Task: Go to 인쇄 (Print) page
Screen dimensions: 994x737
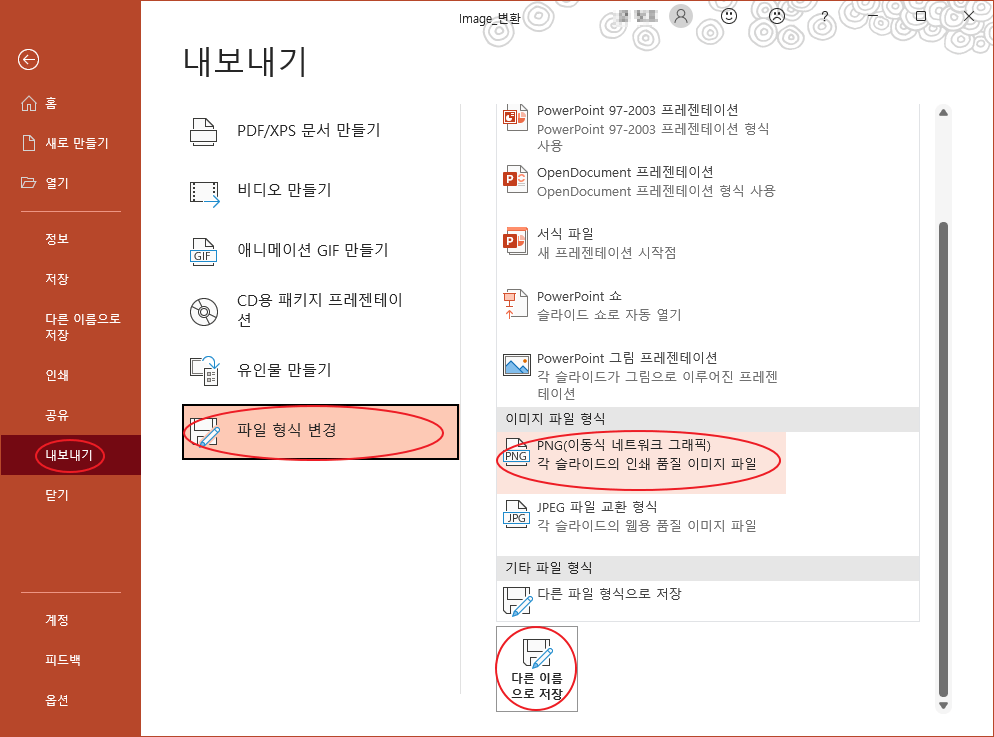Action: [70, 375]
